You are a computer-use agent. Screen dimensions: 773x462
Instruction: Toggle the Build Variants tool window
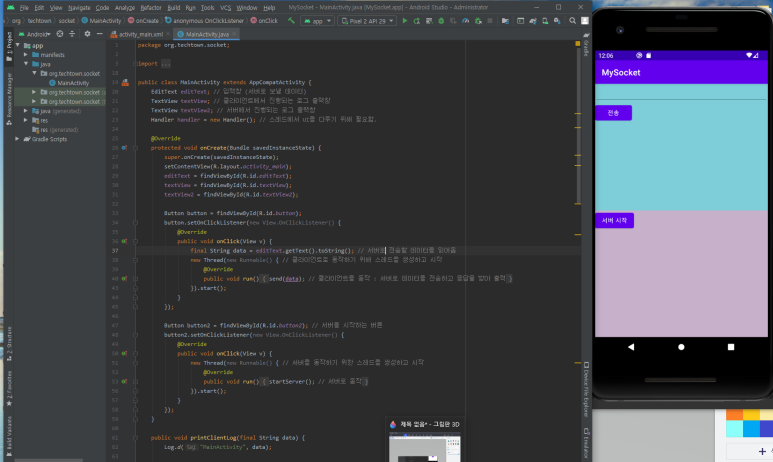[x=9, y=437]
